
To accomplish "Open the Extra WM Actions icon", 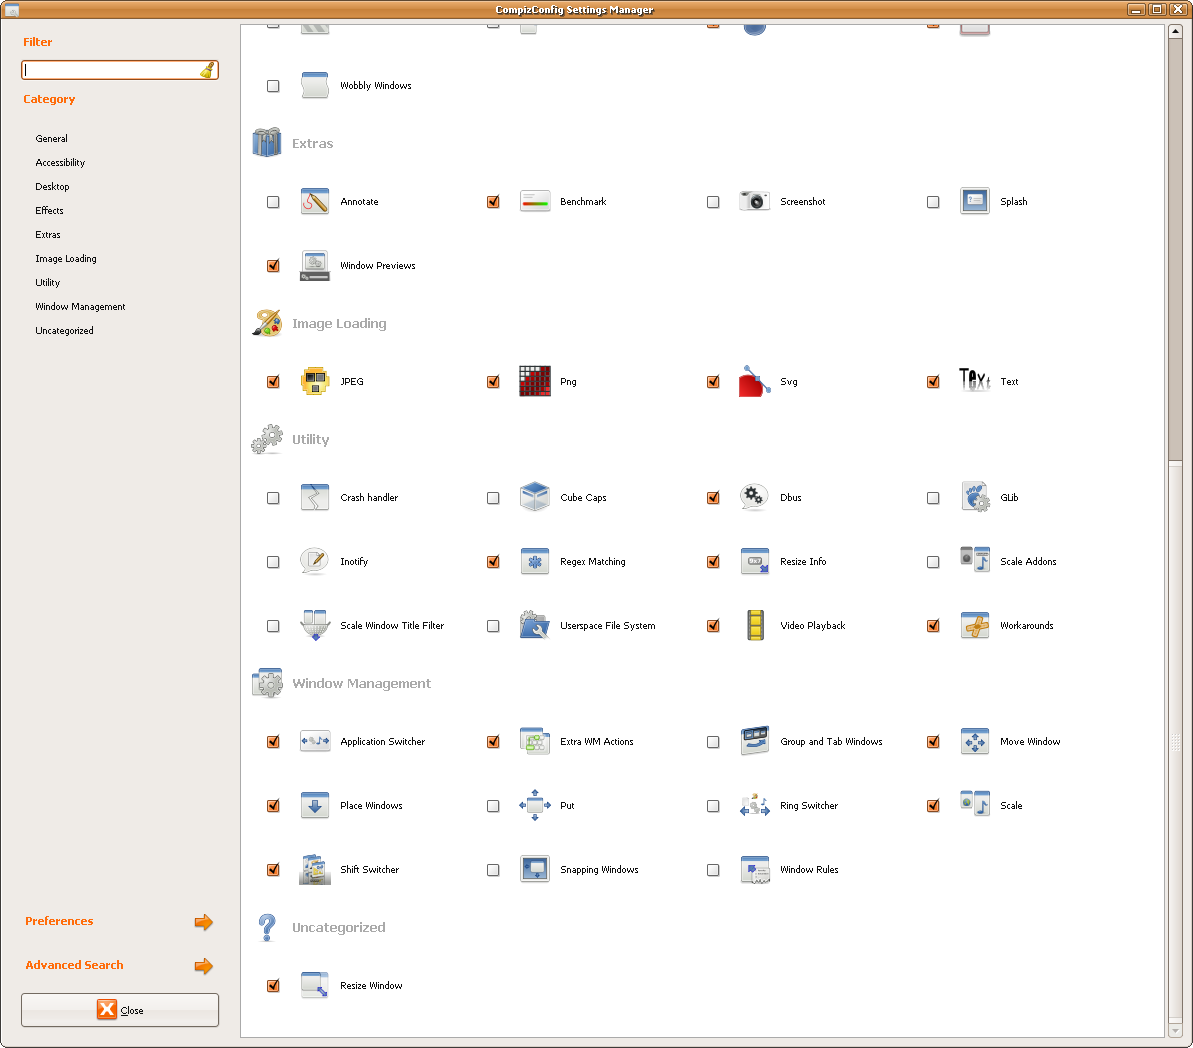I will pyautogui.click(x=535, y=741).
